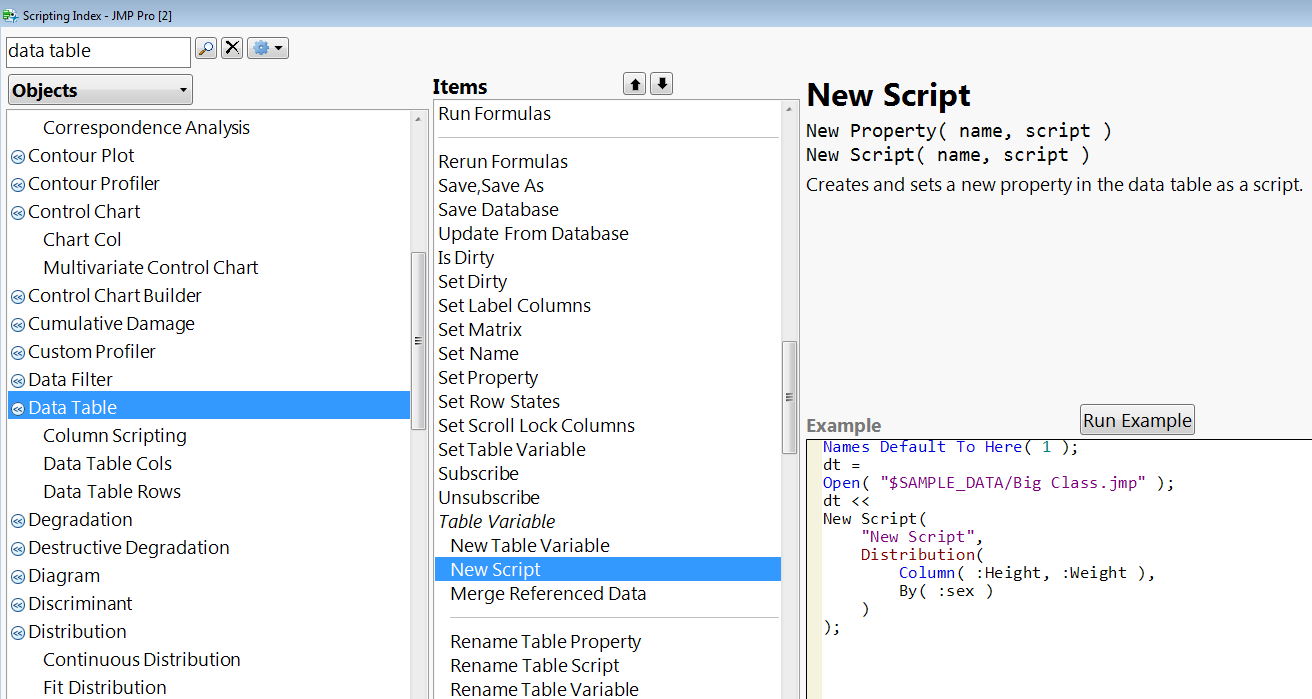Choose Rename Table Script item
The height and width of the screenshot is (699, 1312).
[535, 665]
